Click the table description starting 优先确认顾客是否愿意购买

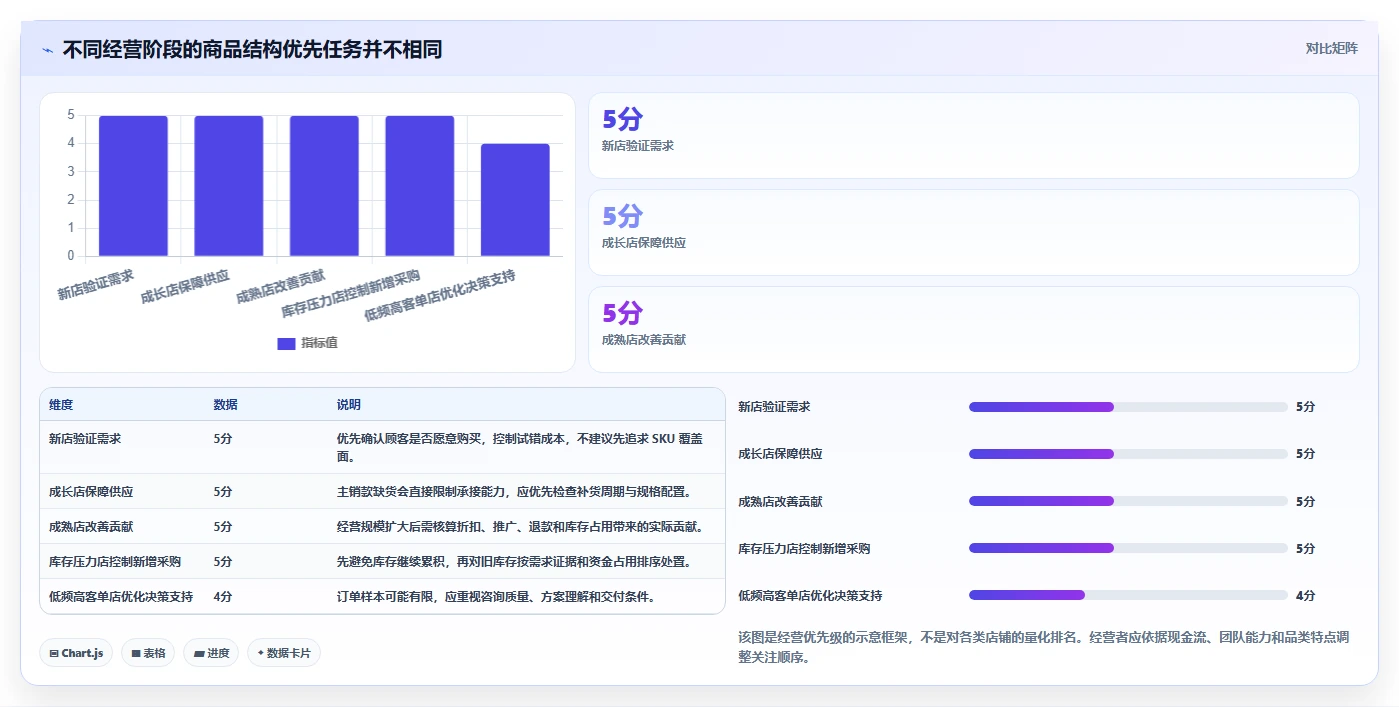pos(520,447)
